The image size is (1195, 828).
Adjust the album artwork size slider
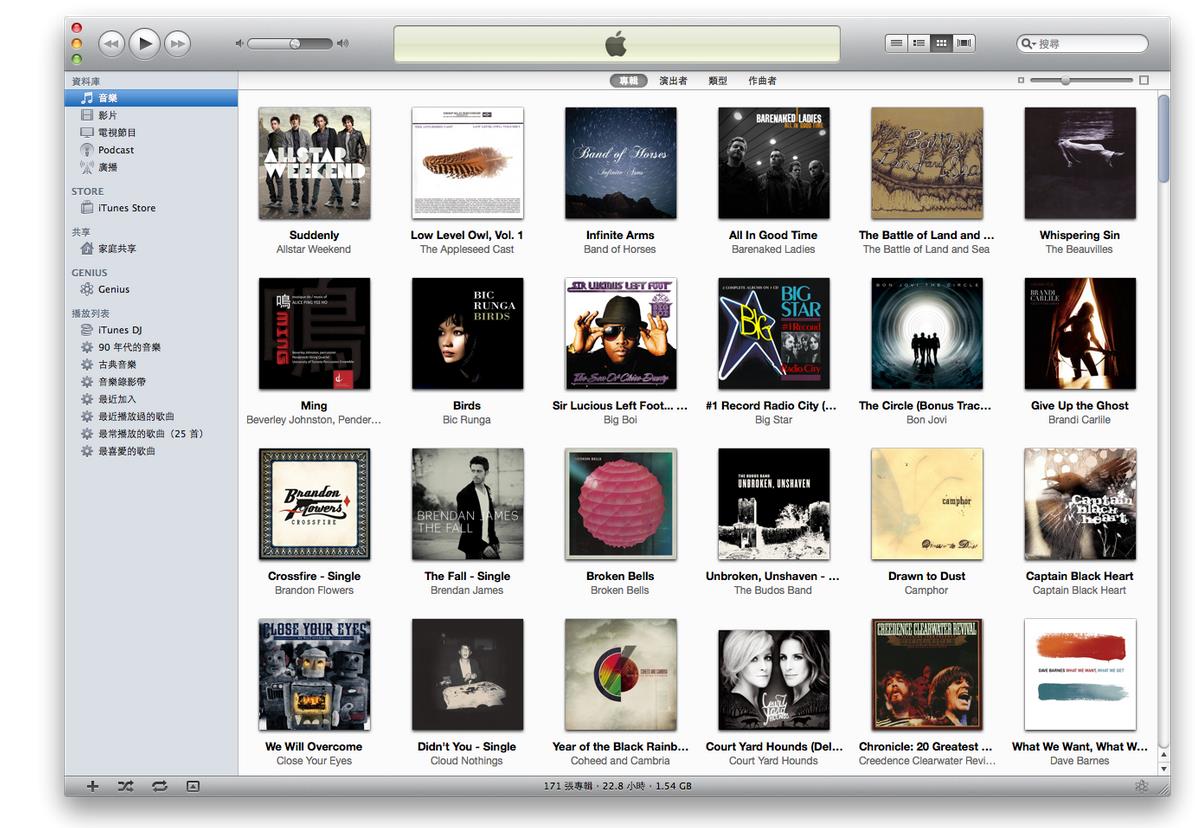[x=1066, y=80]
